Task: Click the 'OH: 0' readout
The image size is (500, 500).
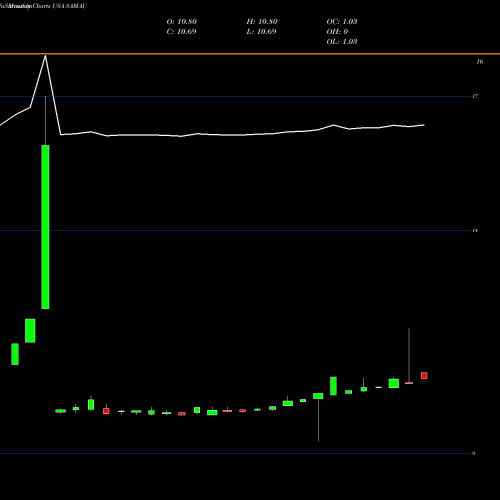Action: (x=337, y=32)
